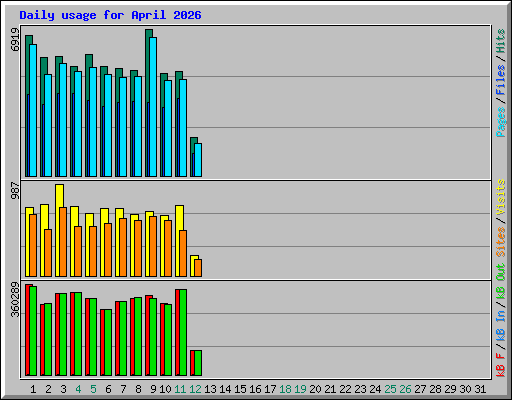Click day 5 on the x-axis
This screenshot has width=512, height=400.
click(x=93, y=389)
